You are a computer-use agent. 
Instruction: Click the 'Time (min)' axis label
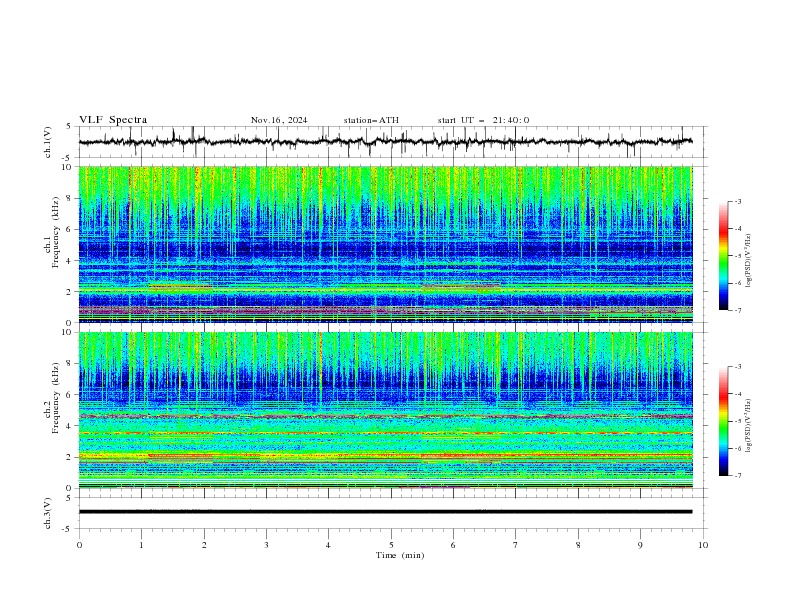pos(400,555)
